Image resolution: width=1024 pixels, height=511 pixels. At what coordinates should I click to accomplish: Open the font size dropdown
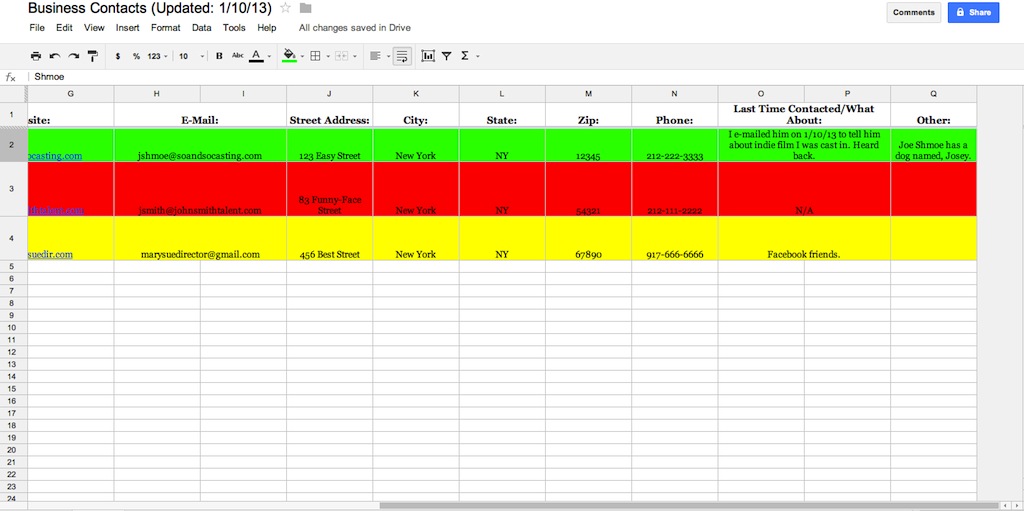(190, 56)
